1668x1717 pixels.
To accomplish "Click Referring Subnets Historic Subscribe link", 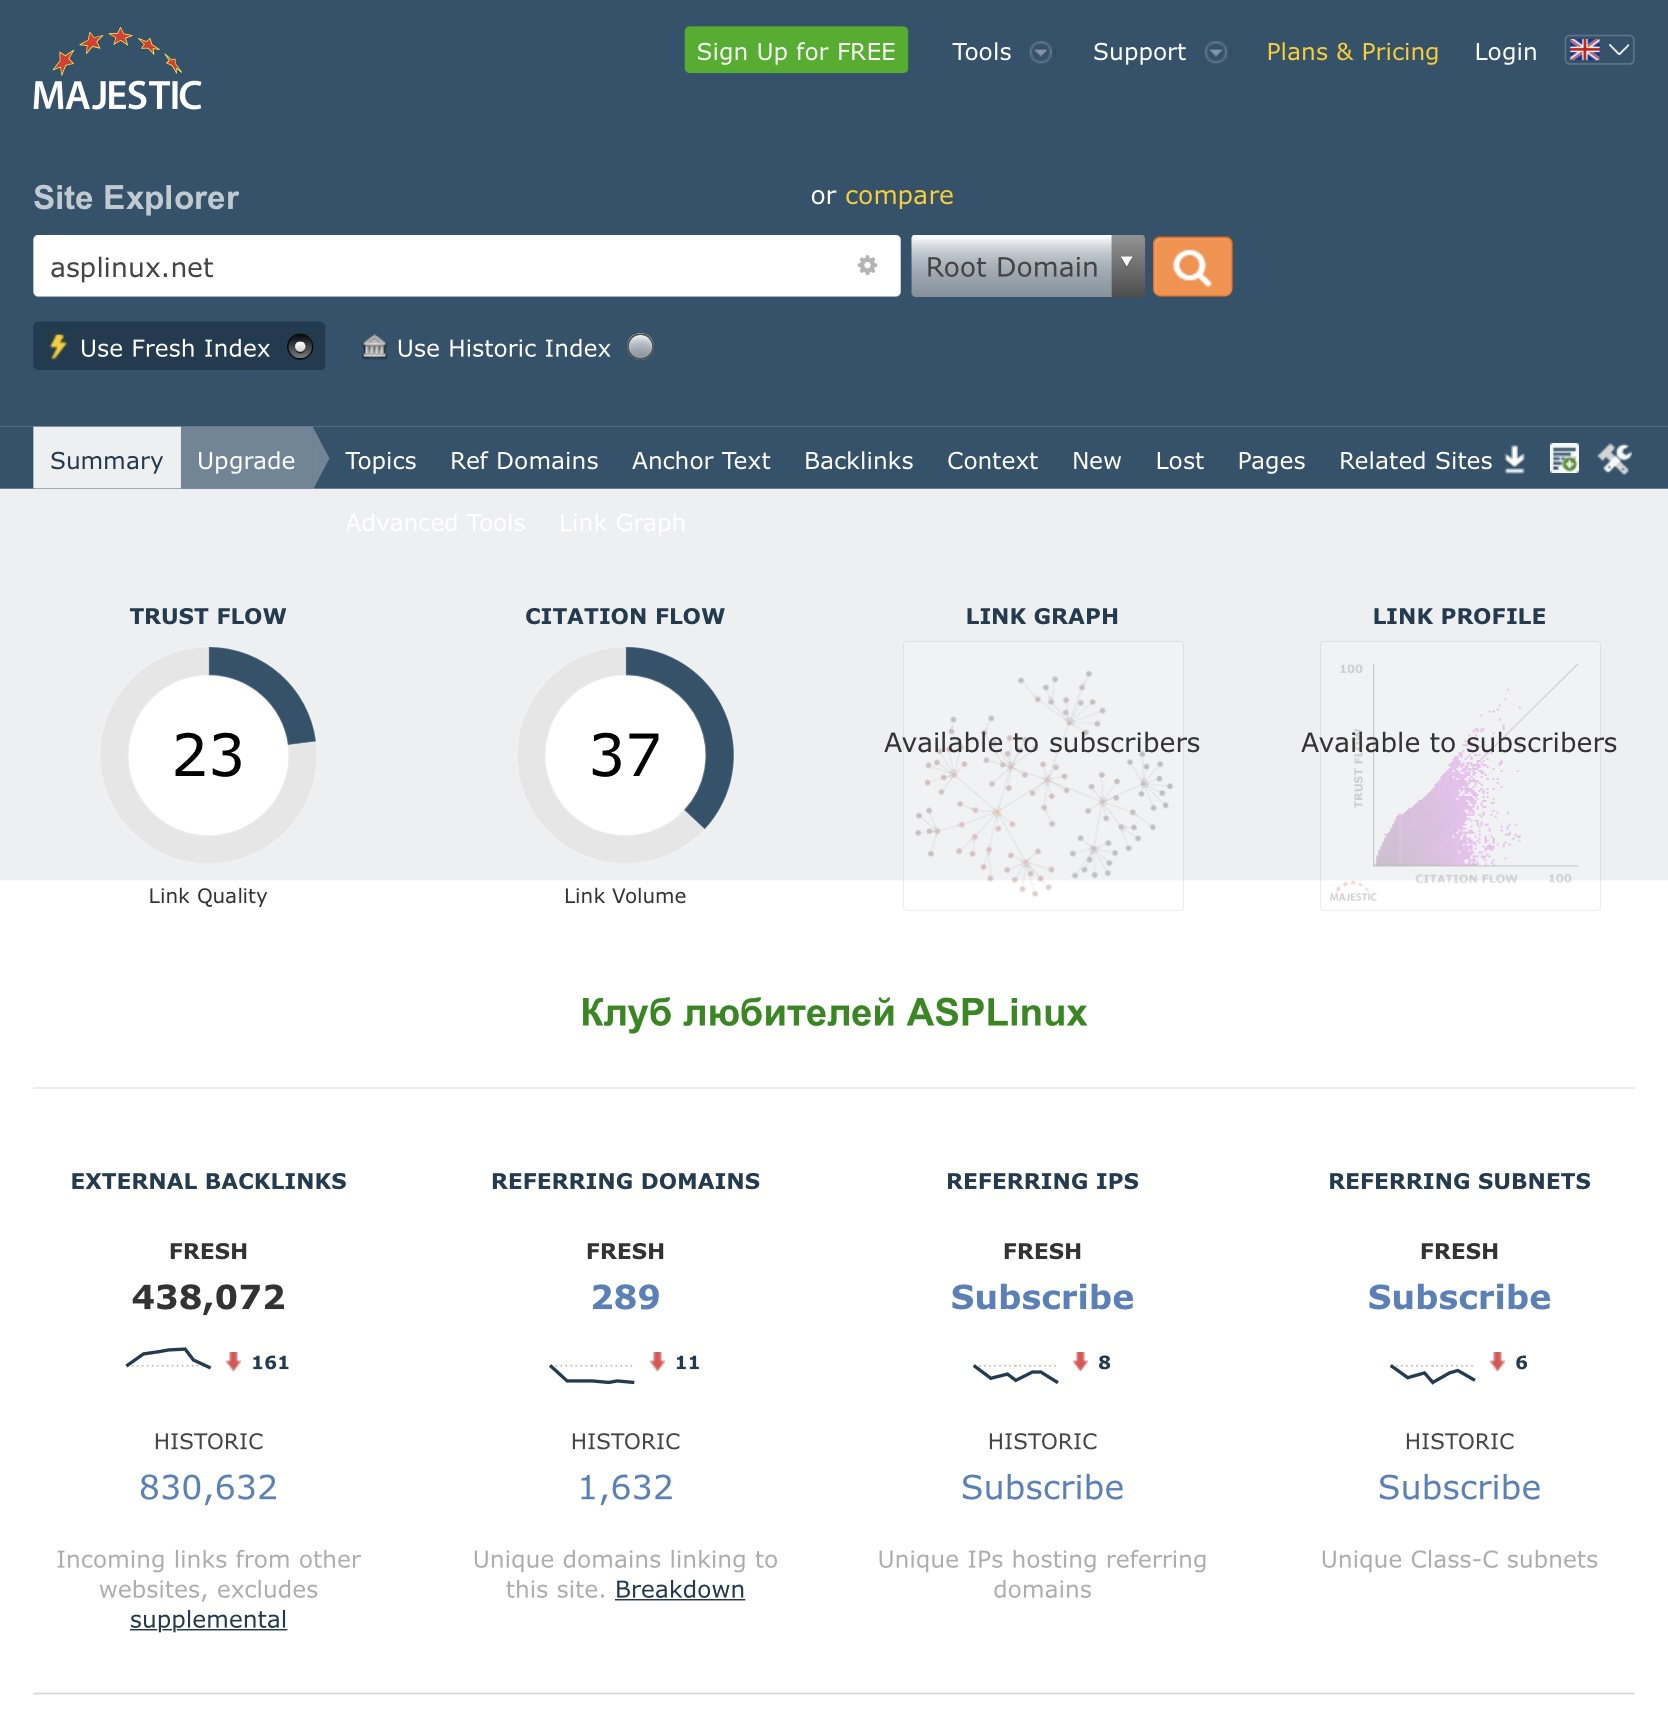I will (x=1459, y=1487).
